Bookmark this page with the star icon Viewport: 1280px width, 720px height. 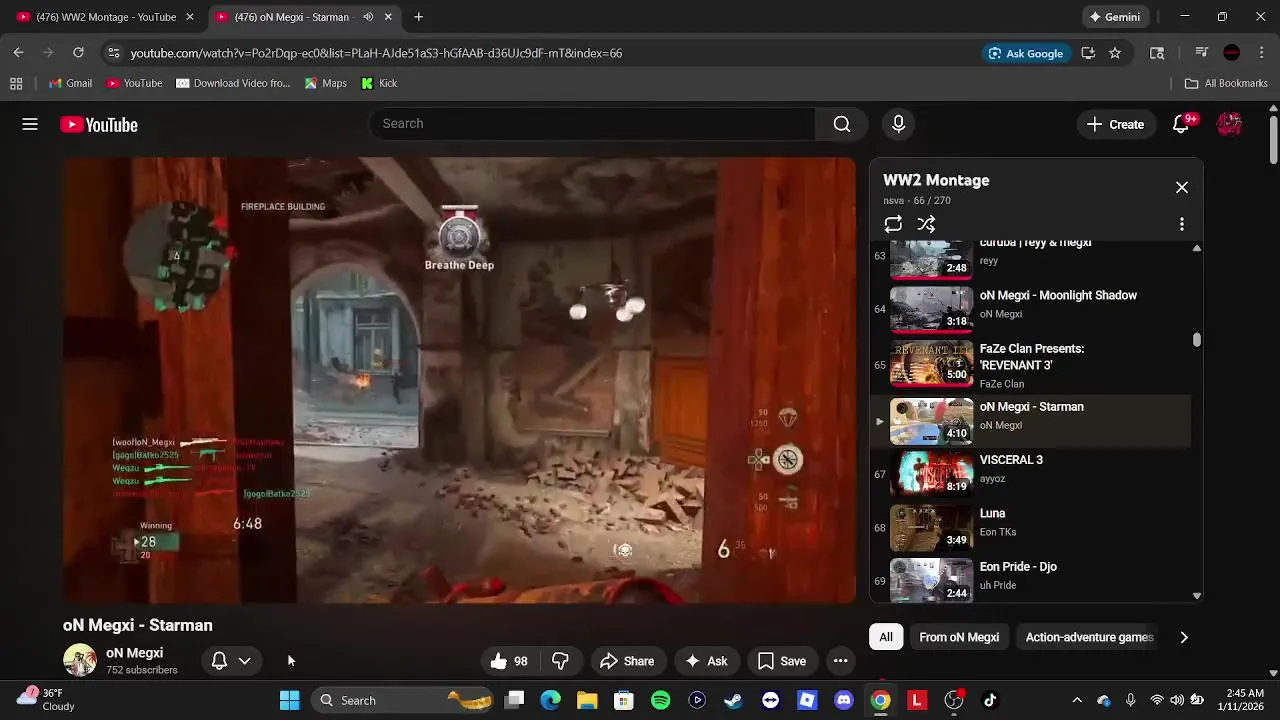click(x=1115, y=53)
